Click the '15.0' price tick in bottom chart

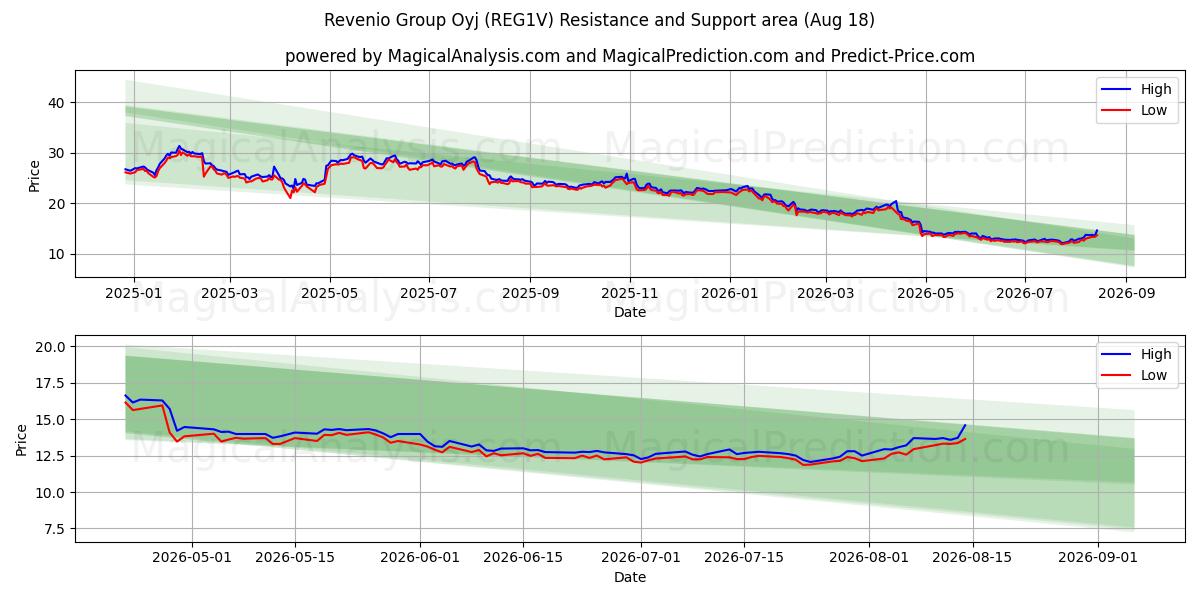click(x=52, y=420)
